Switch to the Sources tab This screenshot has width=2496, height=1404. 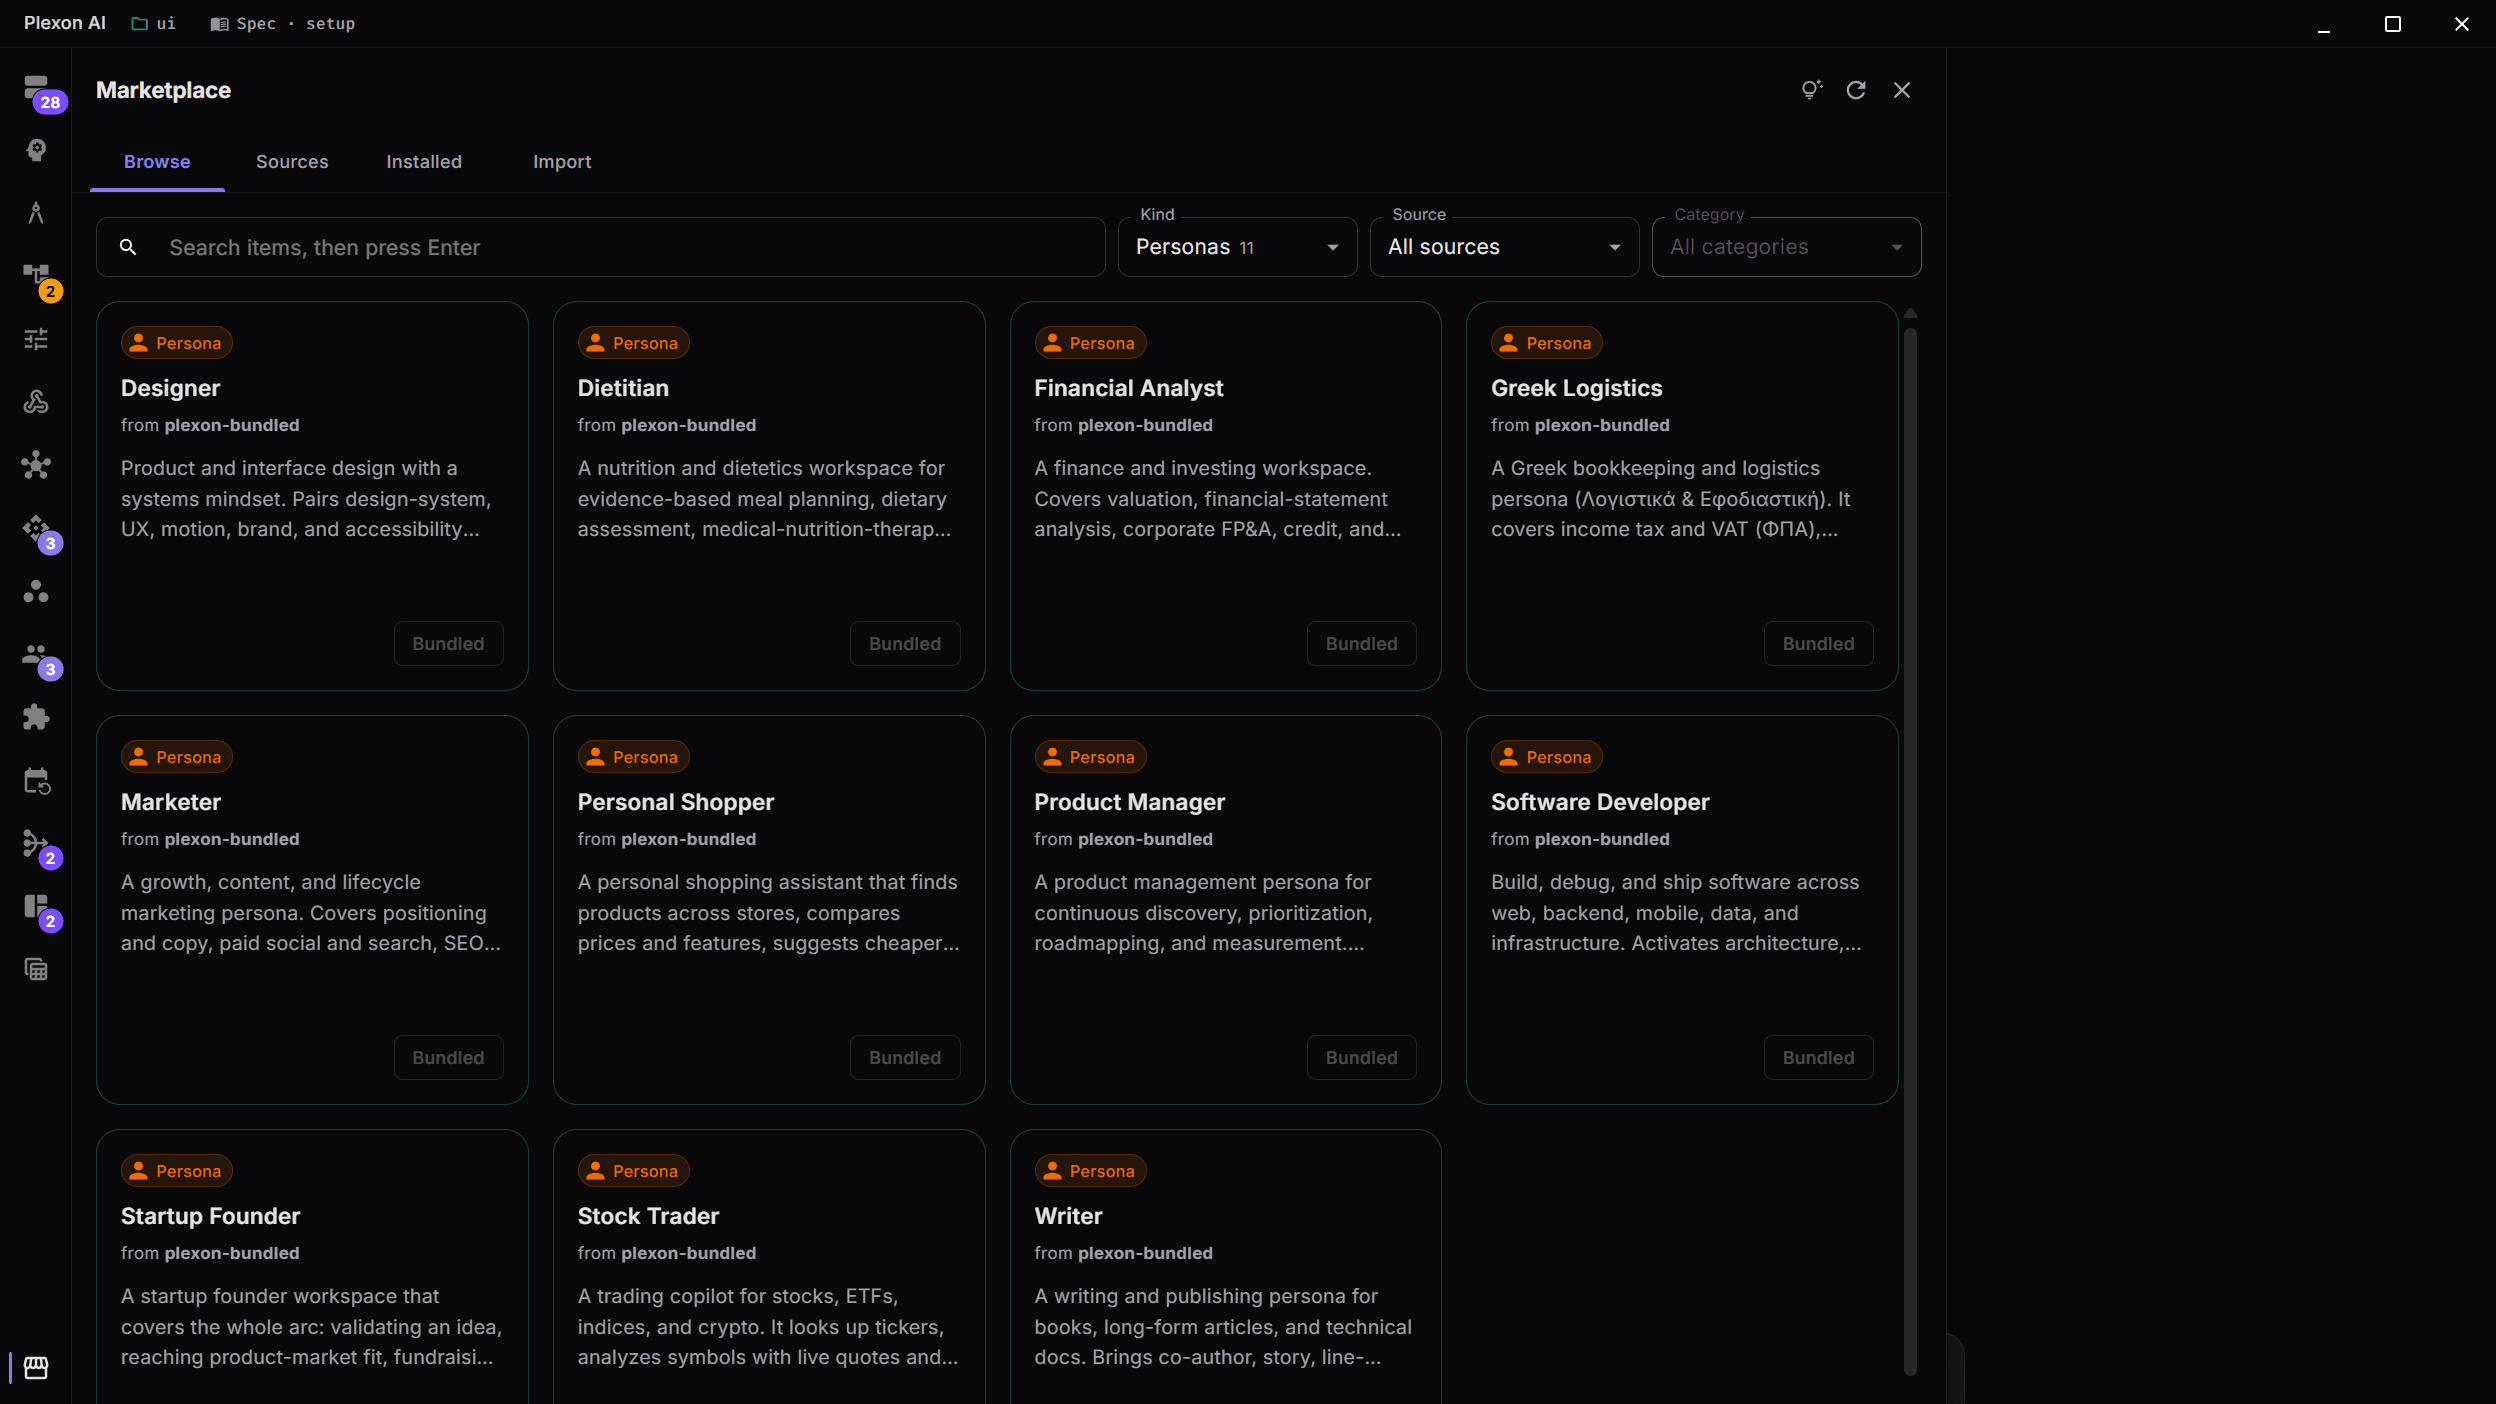tap(292, 162)
